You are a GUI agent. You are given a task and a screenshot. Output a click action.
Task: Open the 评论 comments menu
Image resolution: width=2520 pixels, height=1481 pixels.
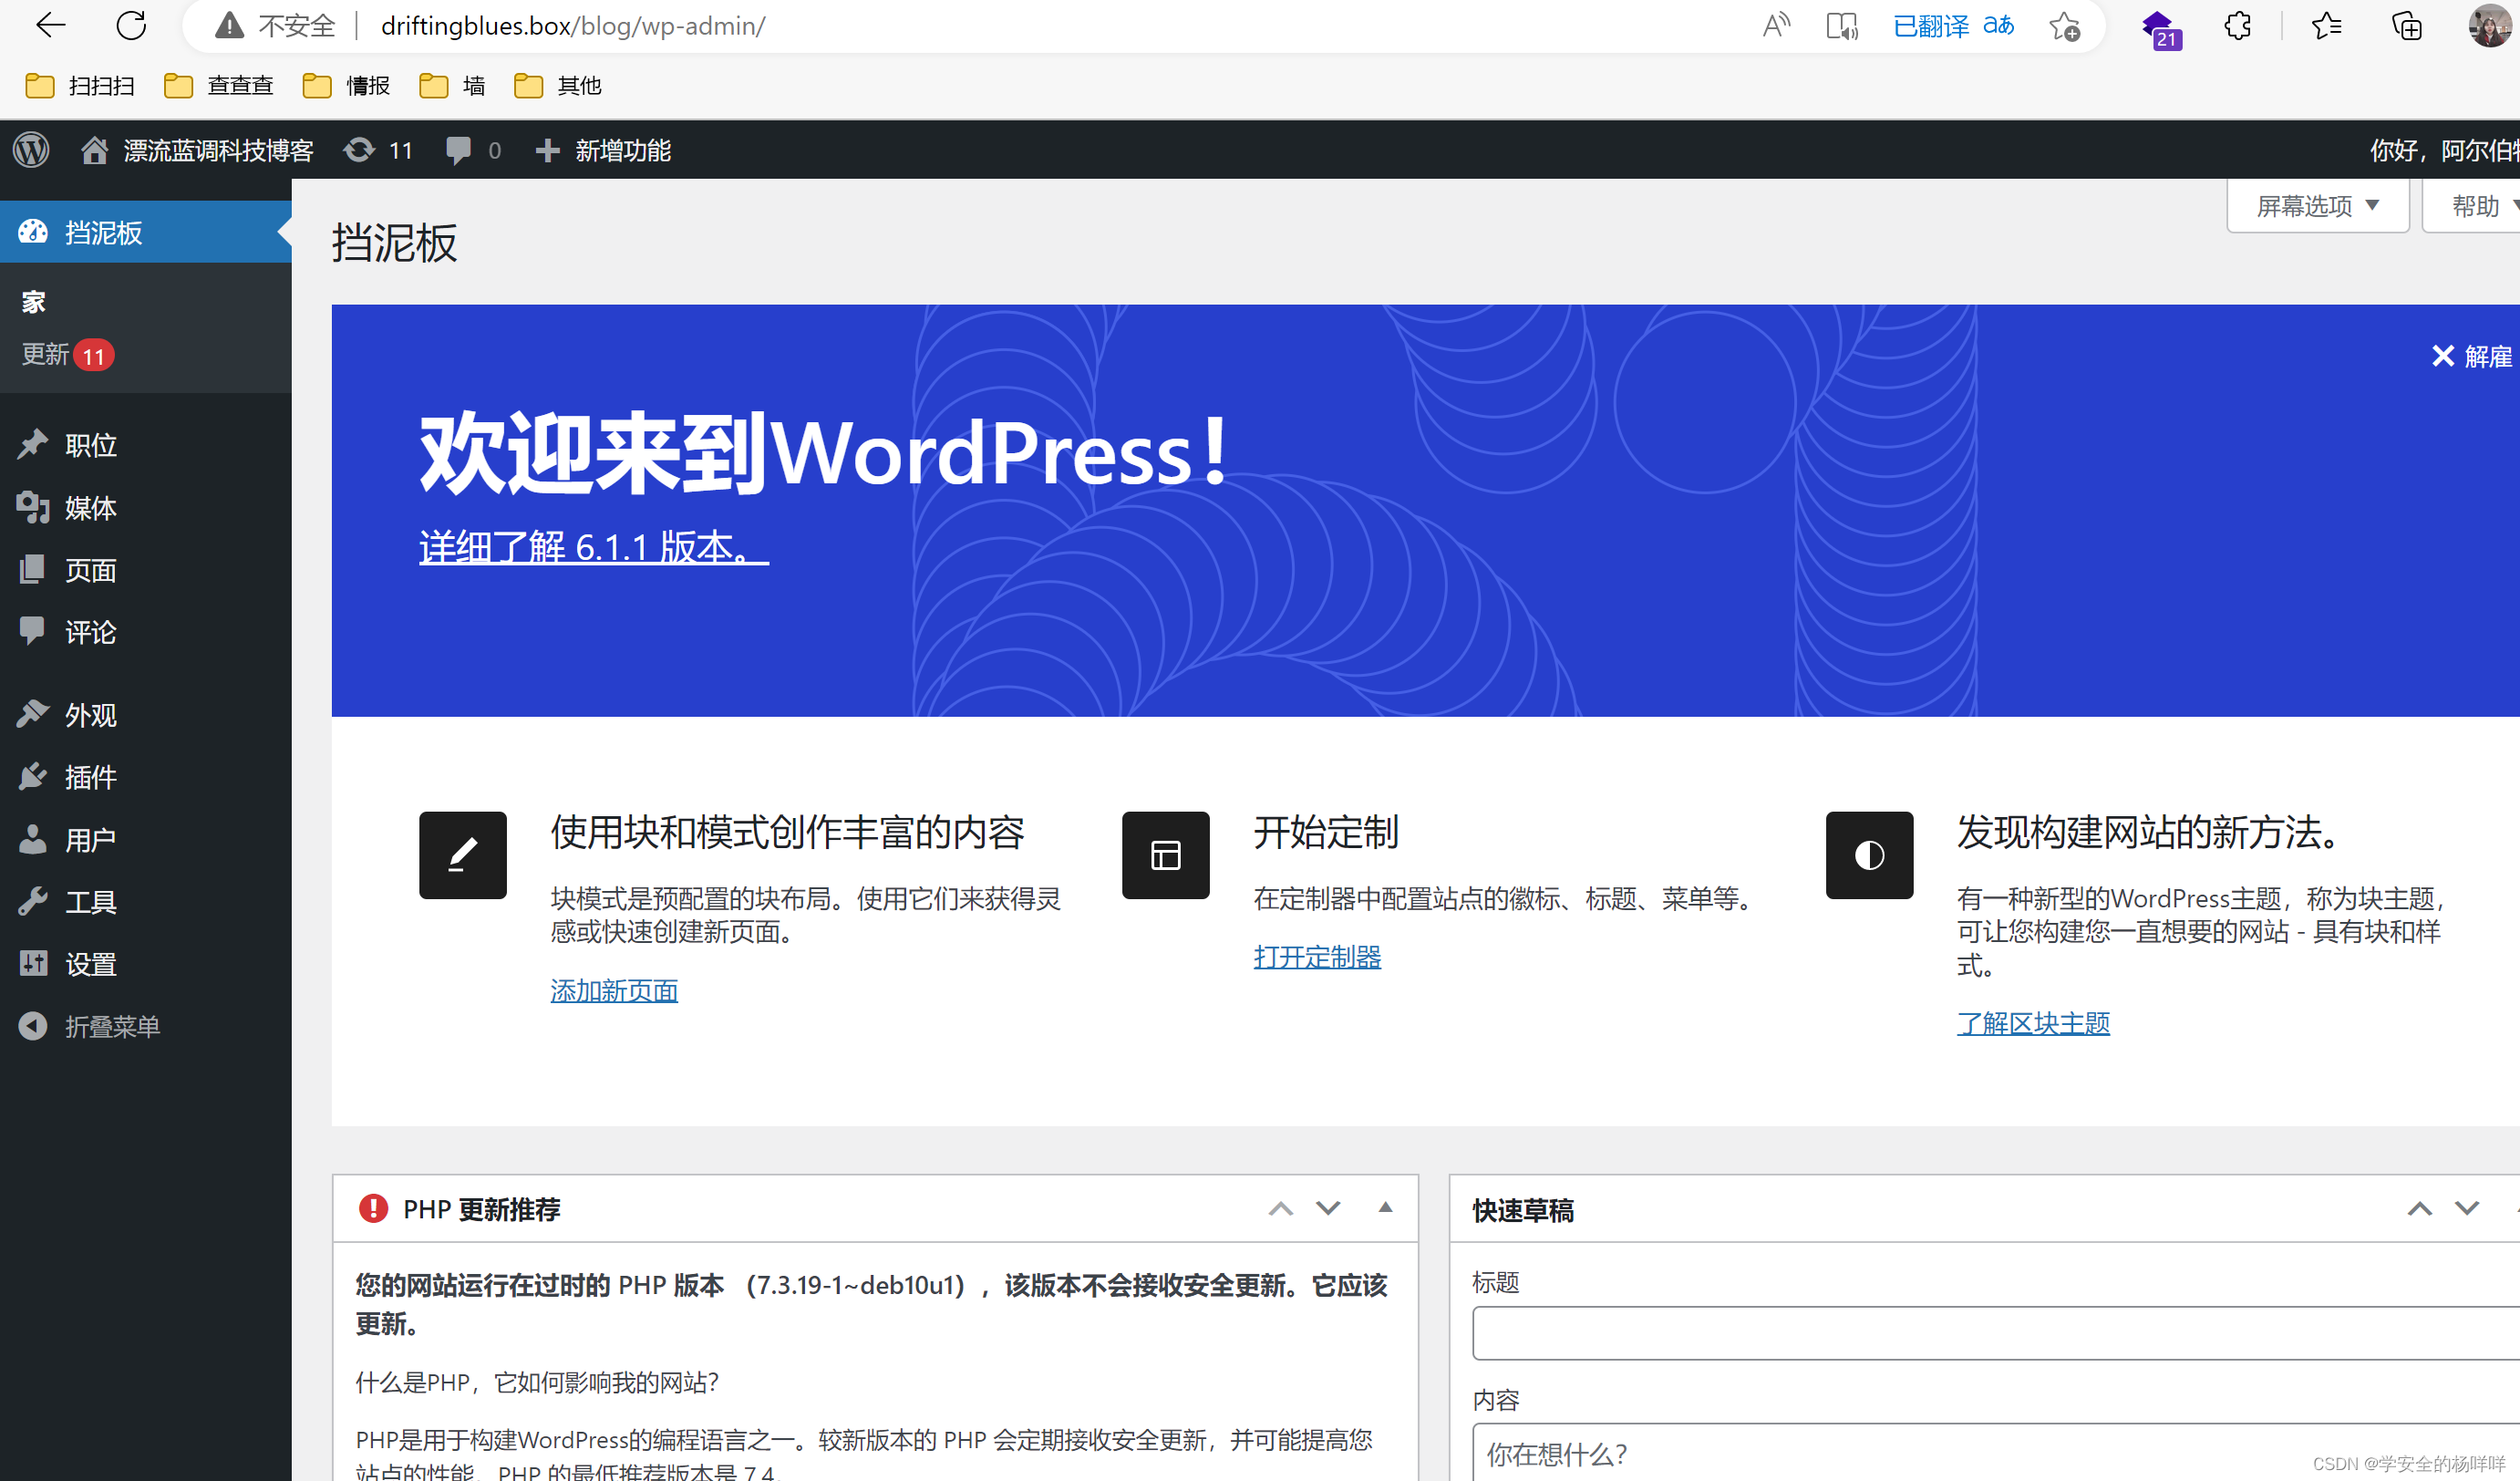[x=146, y=632]
